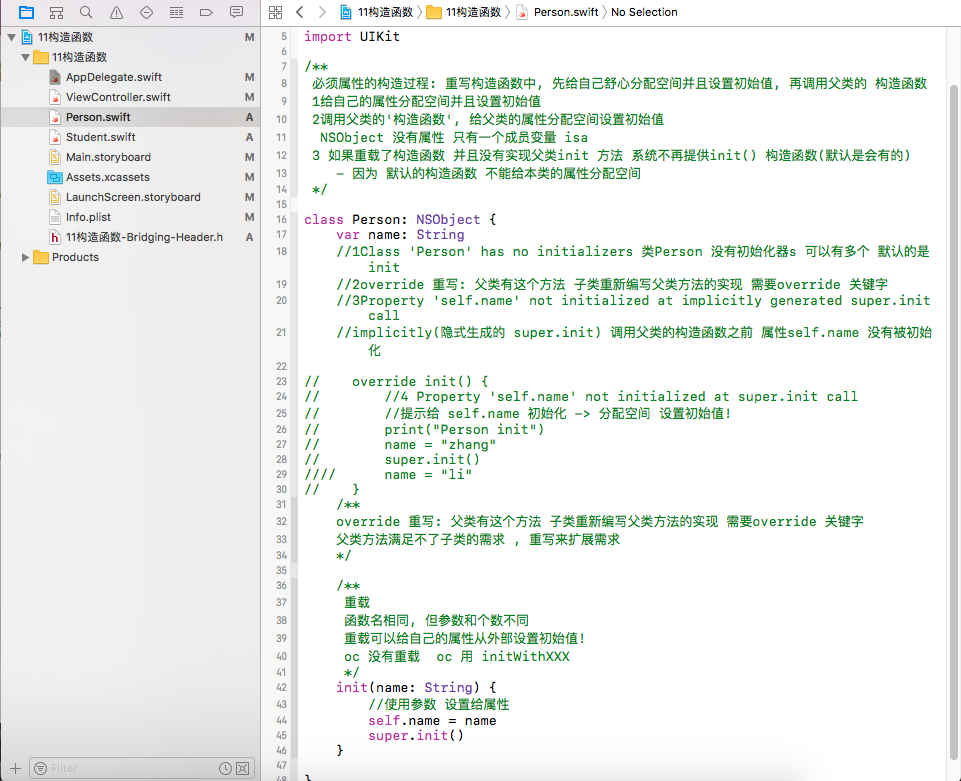Open the Find navigator magnifier icon
This screenshot has width=961, height=781.
click(x=86, y=12)
